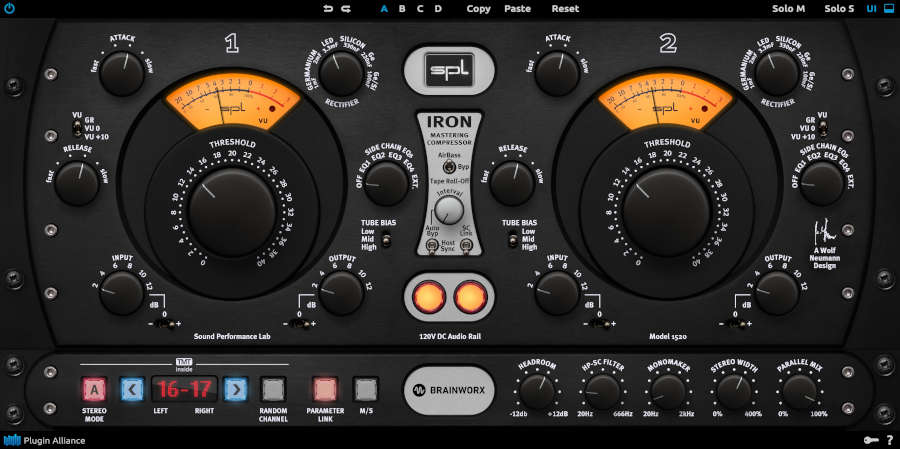
Task: Open help via the question mark icon
Action: tap(889, 440)
